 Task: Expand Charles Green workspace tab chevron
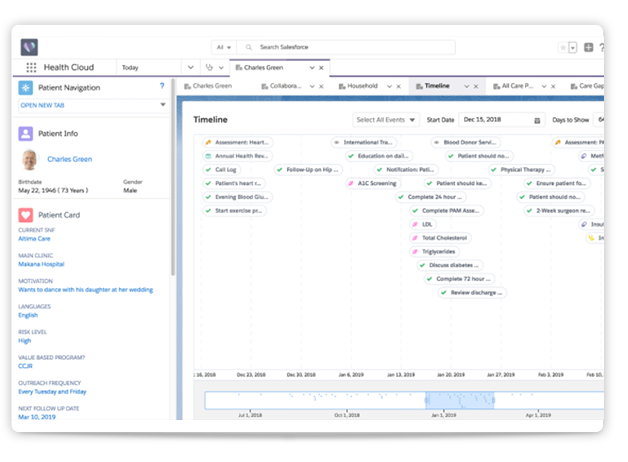[x=312, y=68]
